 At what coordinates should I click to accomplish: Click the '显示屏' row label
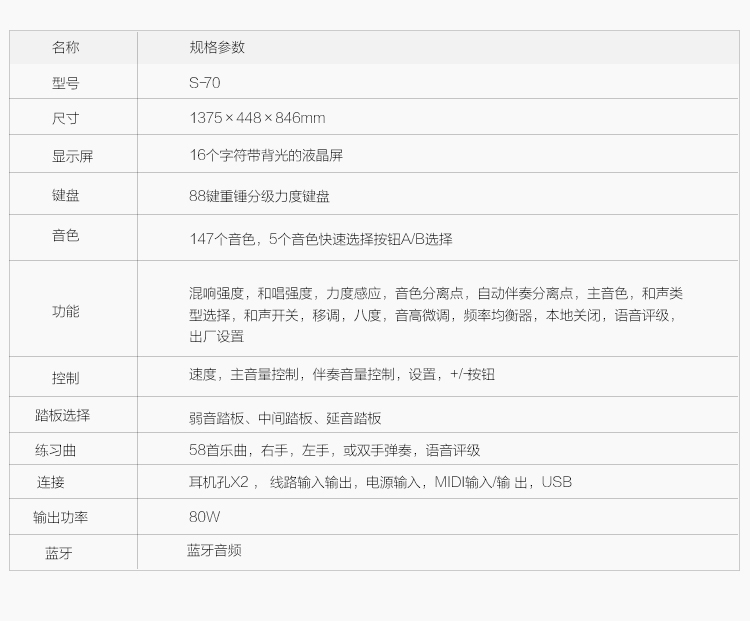click(72, 156)
